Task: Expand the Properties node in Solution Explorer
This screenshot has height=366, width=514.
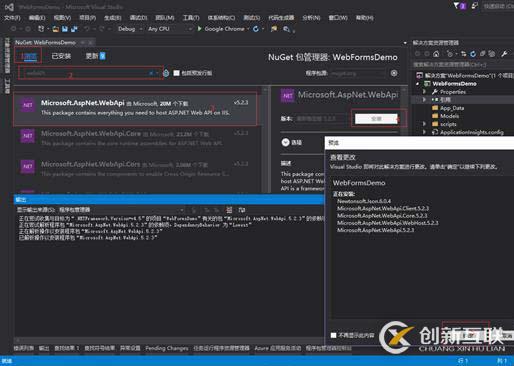Action: [424, 92]
